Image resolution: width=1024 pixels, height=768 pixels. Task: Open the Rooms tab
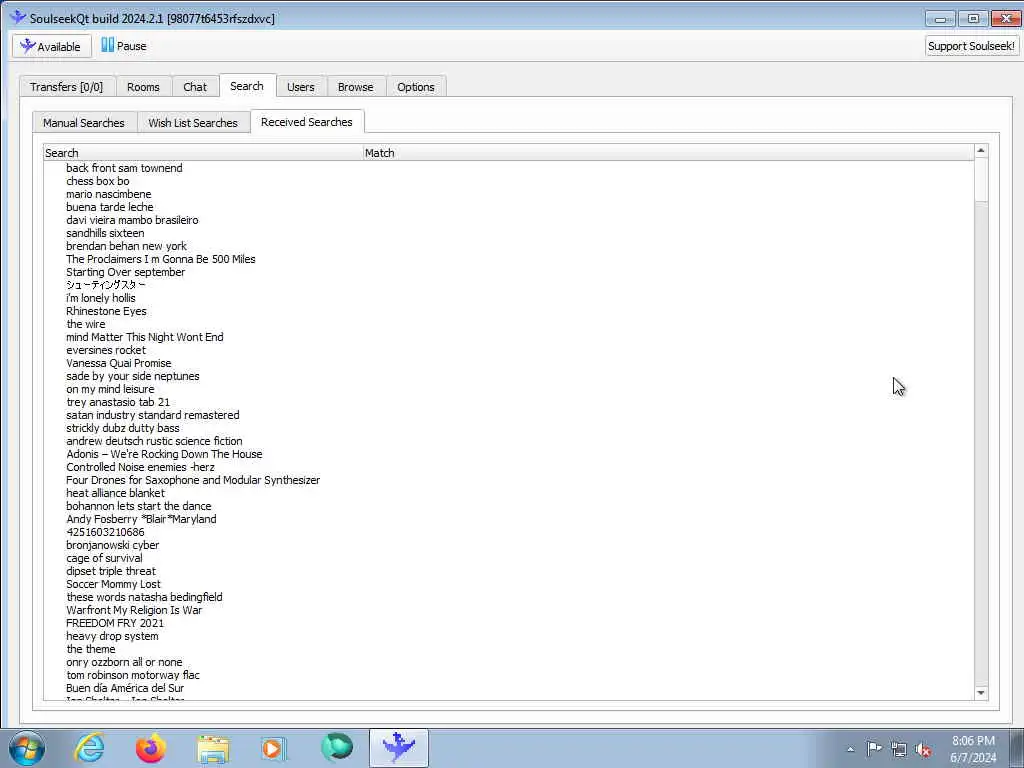143,87
